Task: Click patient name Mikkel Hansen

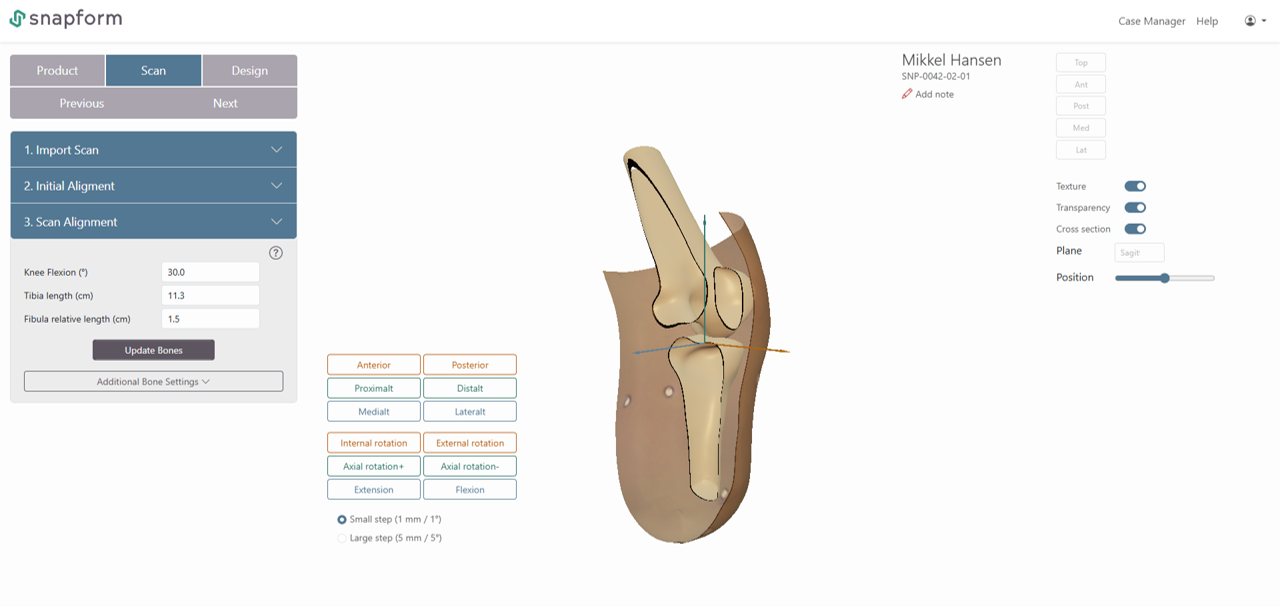Action: click(x=951, y=60)
